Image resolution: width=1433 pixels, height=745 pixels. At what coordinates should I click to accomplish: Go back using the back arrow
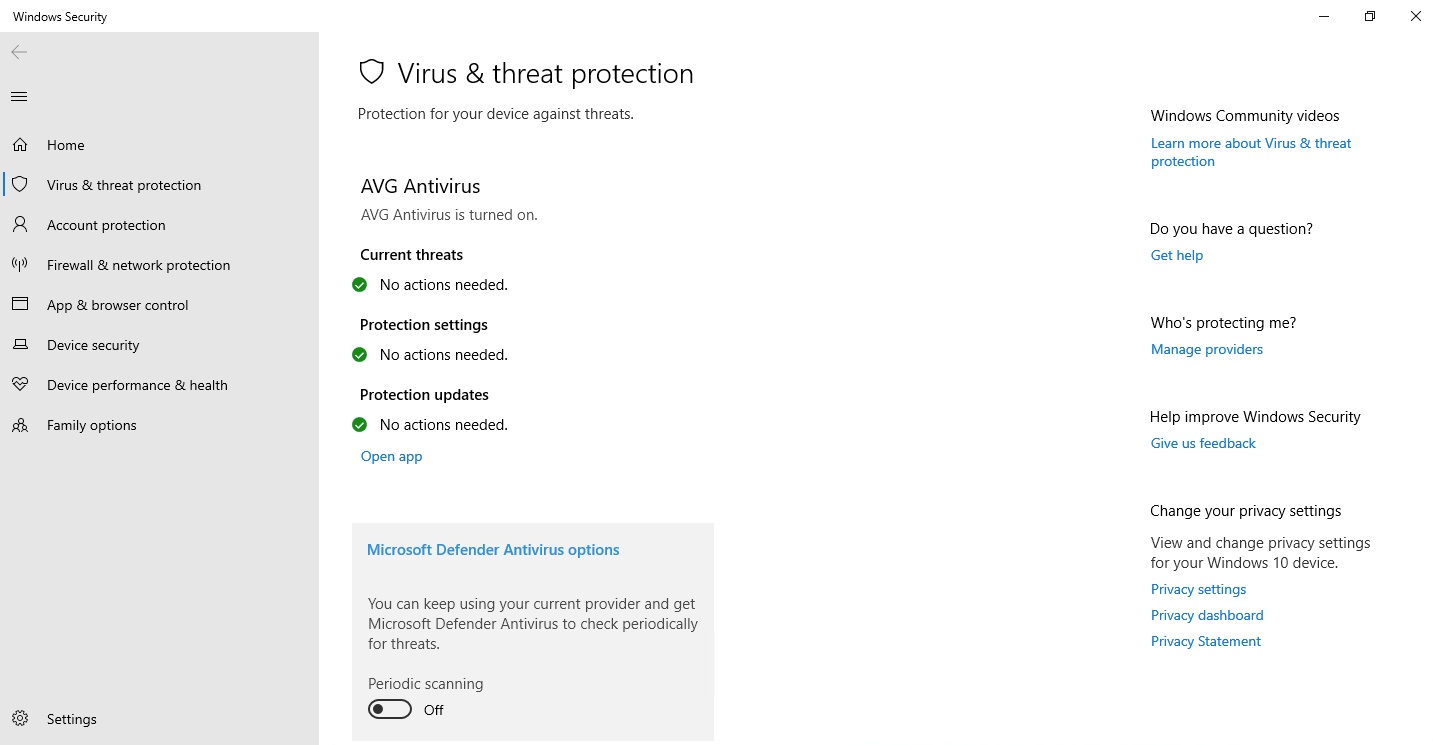point(19,52)
